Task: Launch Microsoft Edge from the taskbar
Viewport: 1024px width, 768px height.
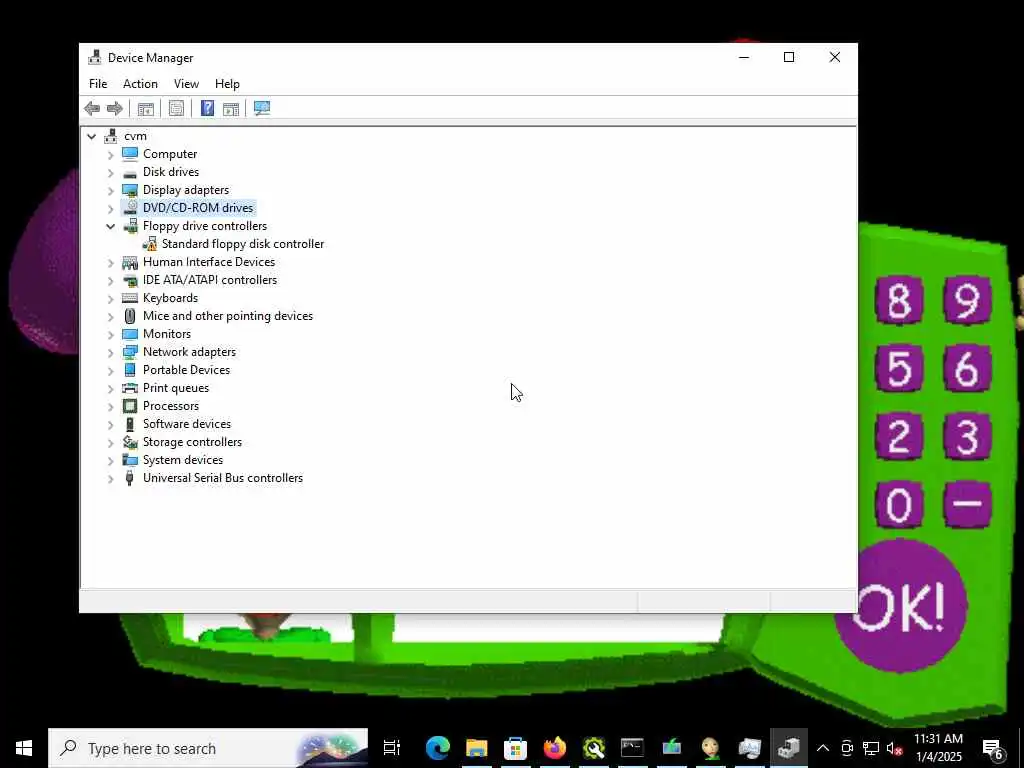Action: click(438, 748)
